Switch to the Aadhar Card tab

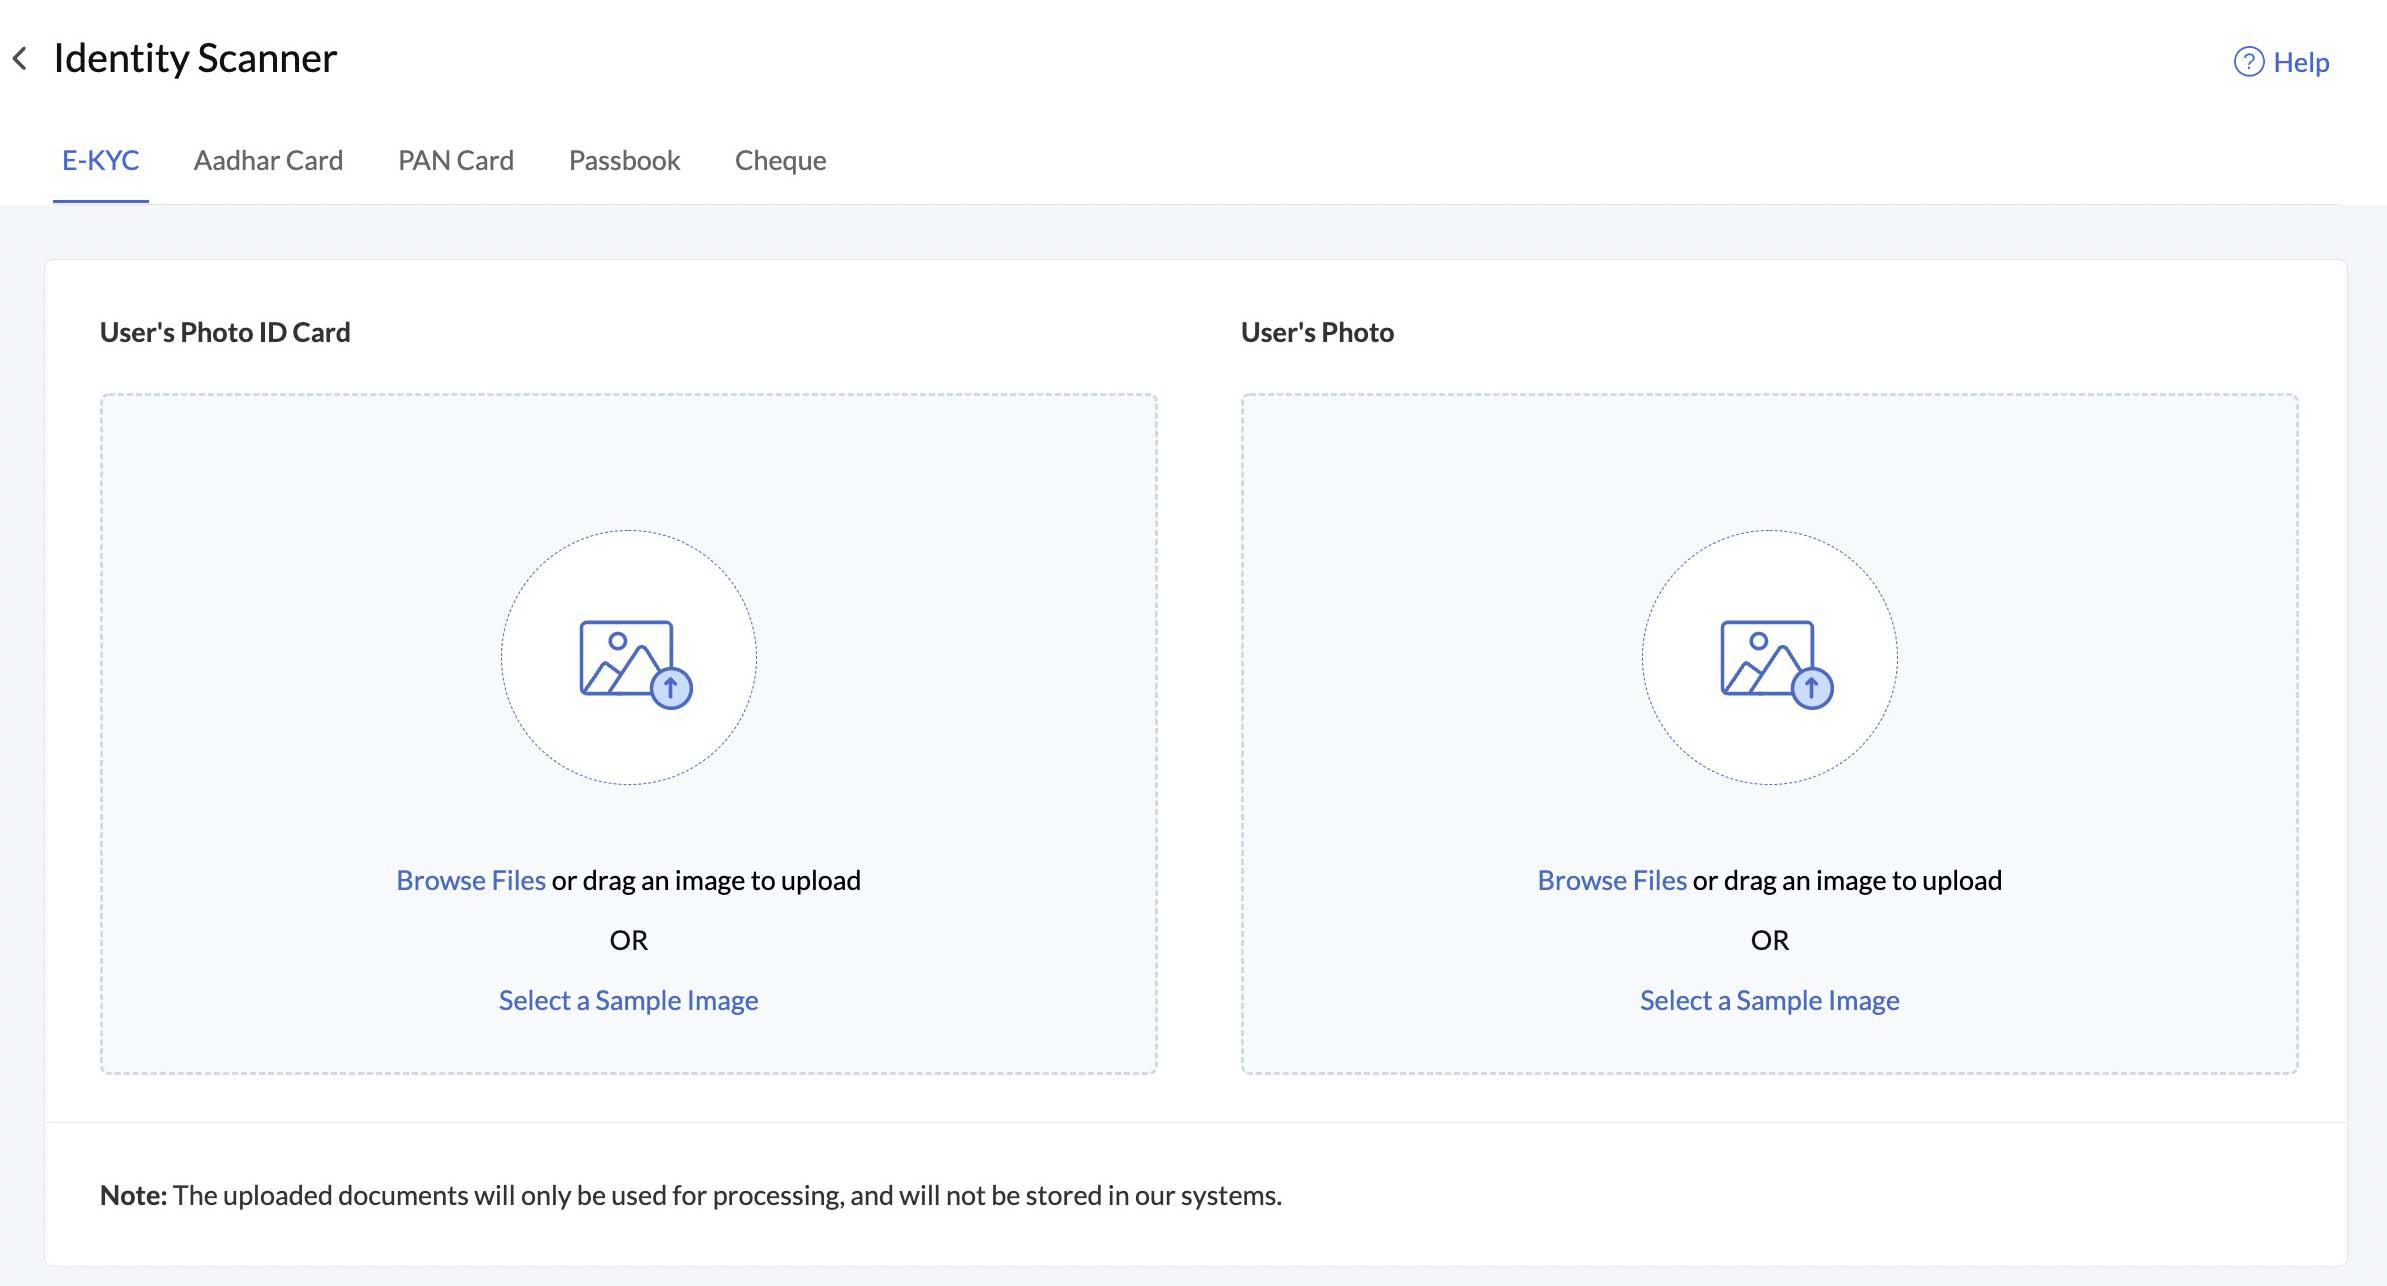pyautogui.click(x=268, y=158)
